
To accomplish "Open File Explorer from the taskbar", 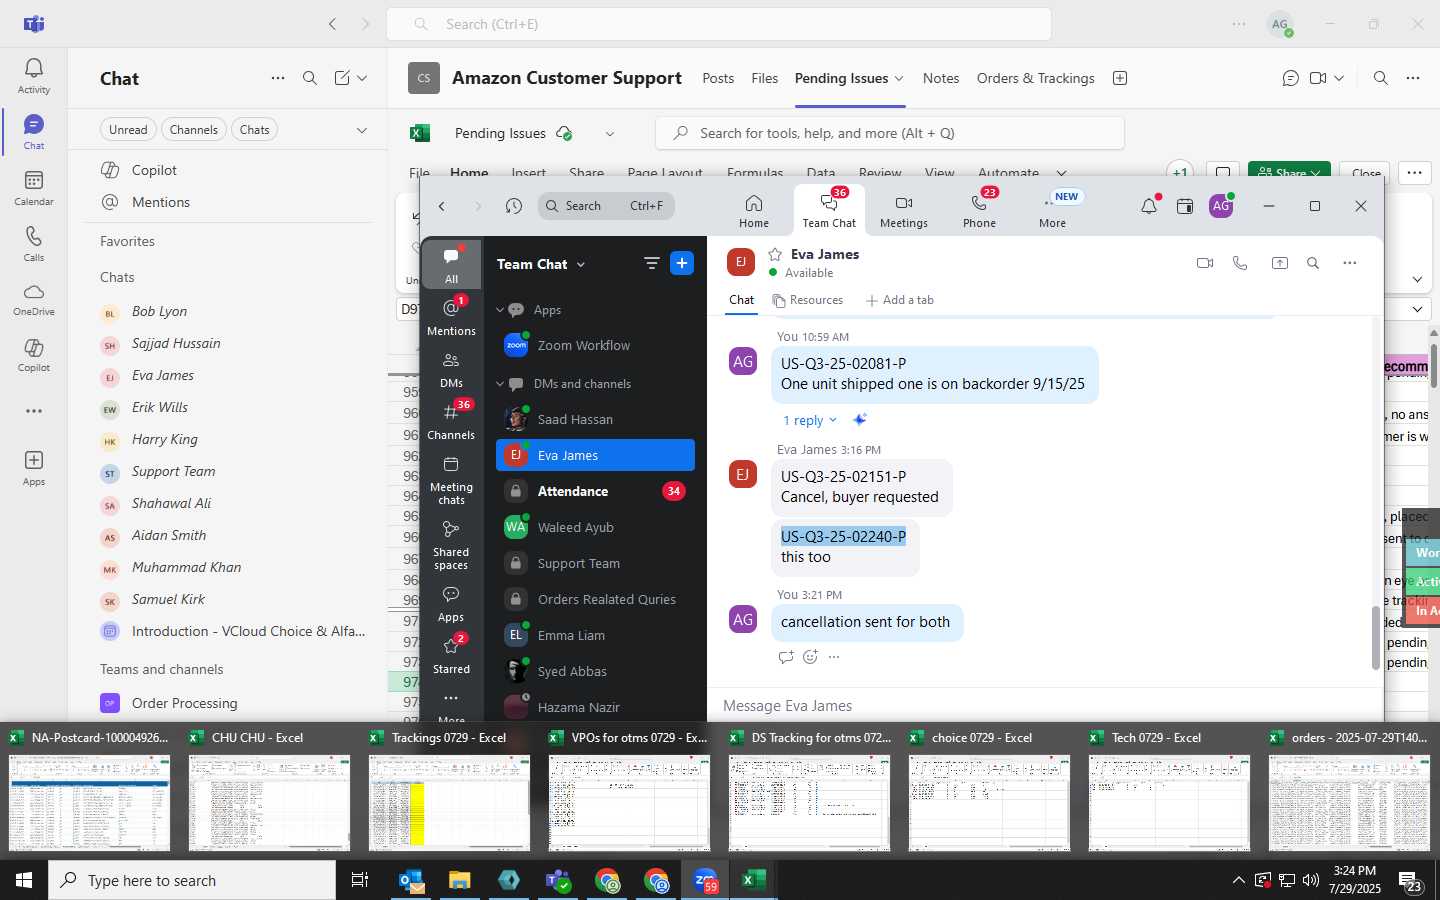I will (x=459, y=880).
